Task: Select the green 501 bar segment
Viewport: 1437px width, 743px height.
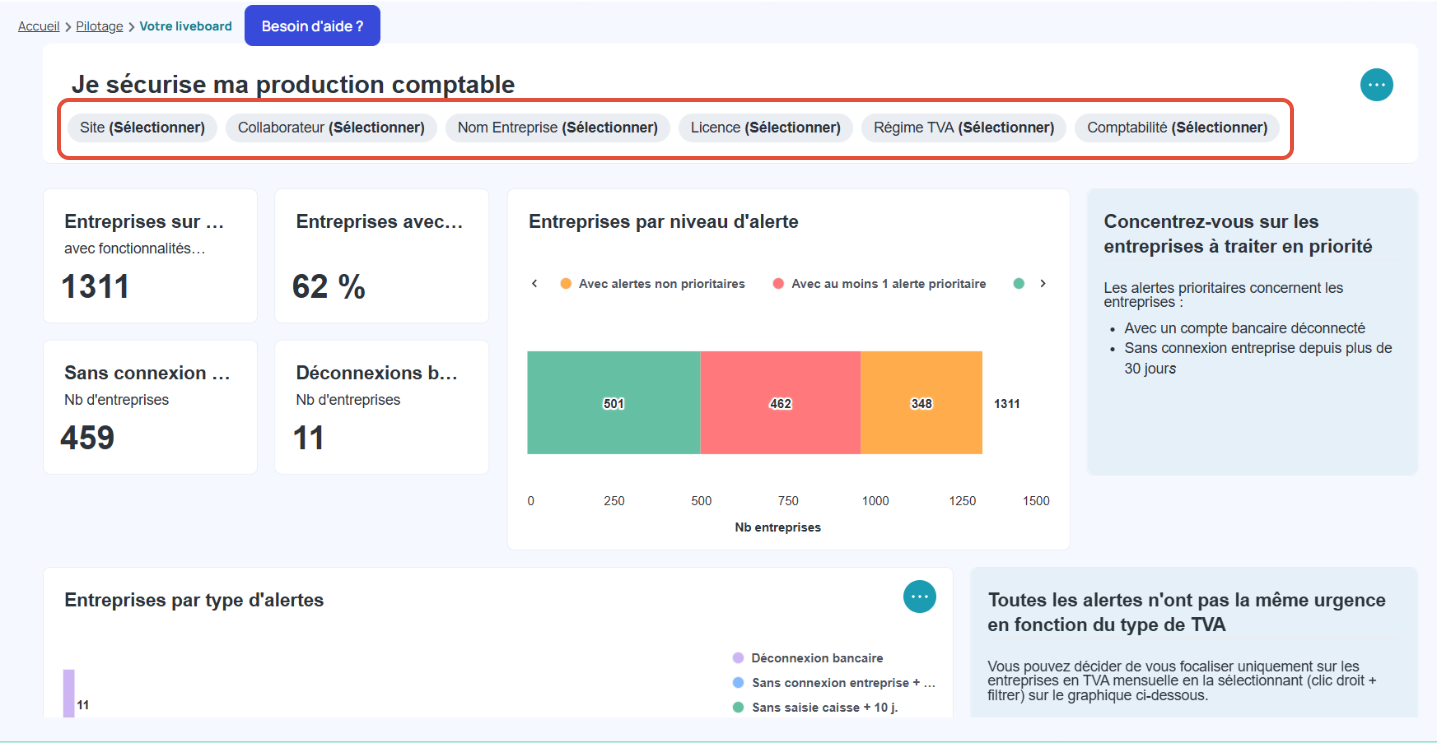Action: (x=614, y=403)
